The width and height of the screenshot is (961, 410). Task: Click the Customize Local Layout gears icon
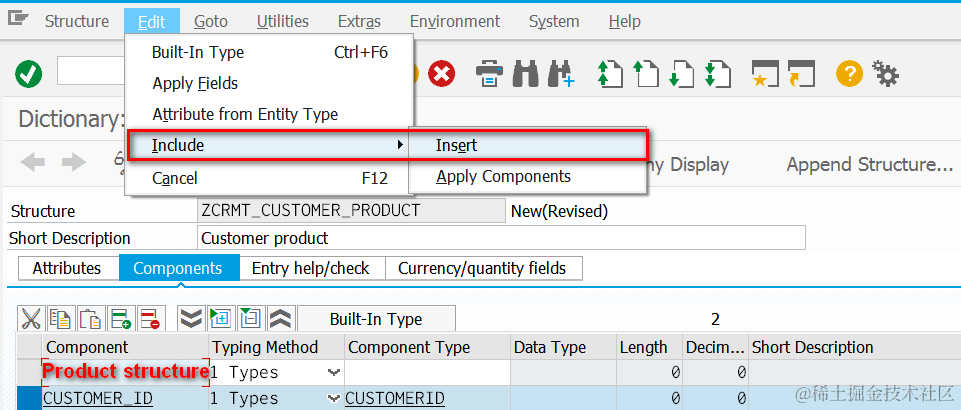pyautogui.click(x=885, y=74)
